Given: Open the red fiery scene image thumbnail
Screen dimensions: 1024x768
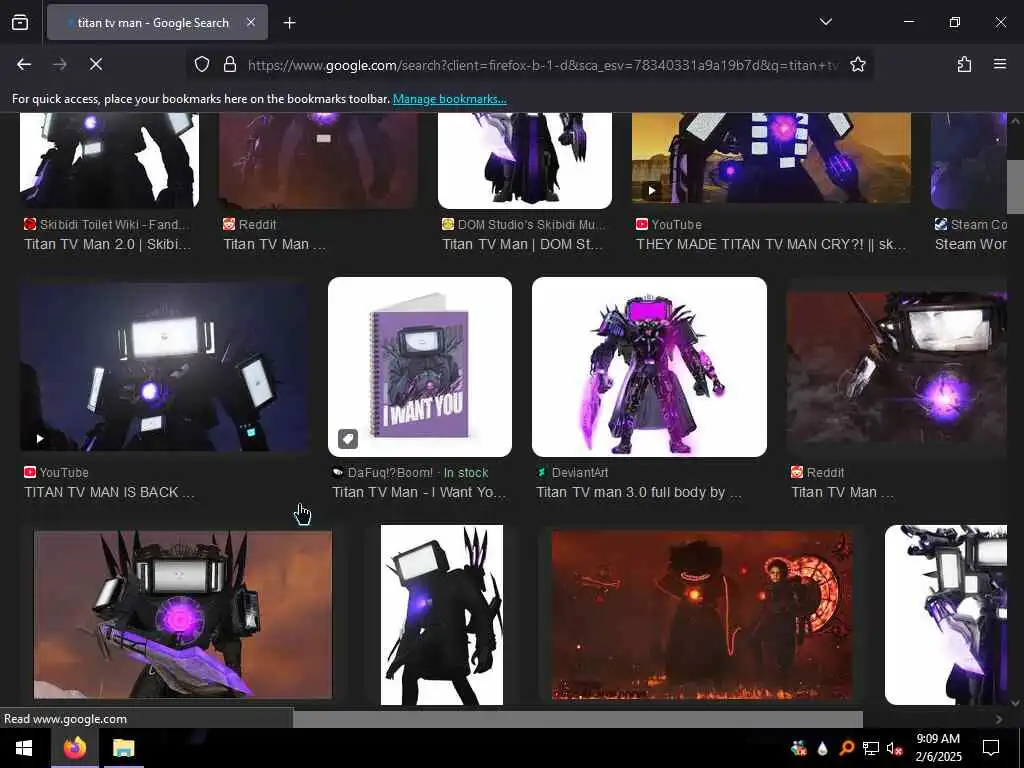Looking at the screenshot, I should 701,615.
